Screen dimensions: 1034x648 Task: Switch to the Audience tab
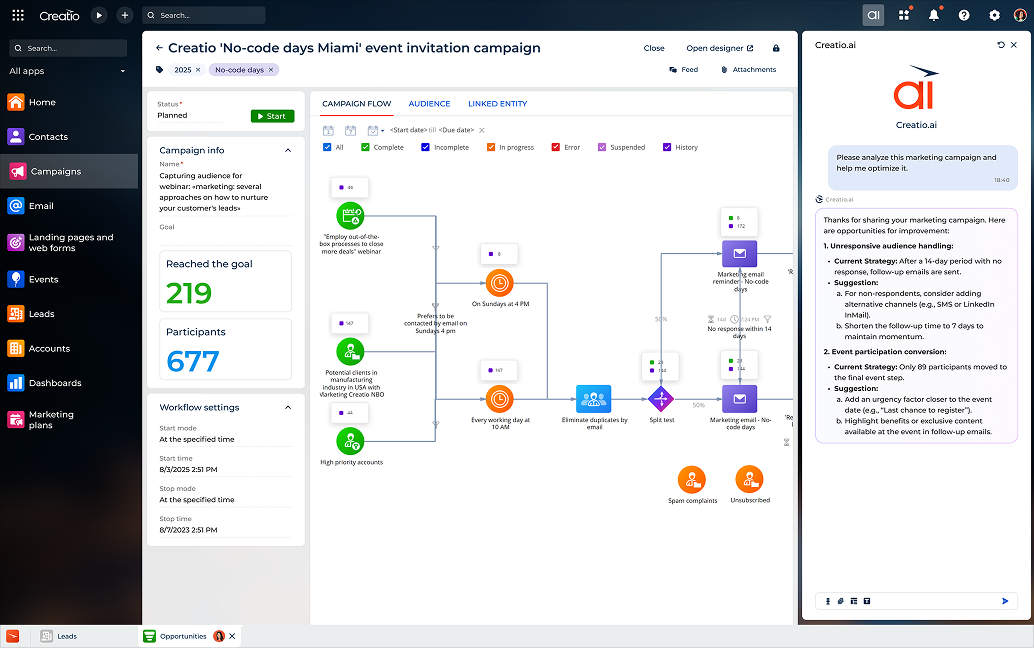coord(429,104)
